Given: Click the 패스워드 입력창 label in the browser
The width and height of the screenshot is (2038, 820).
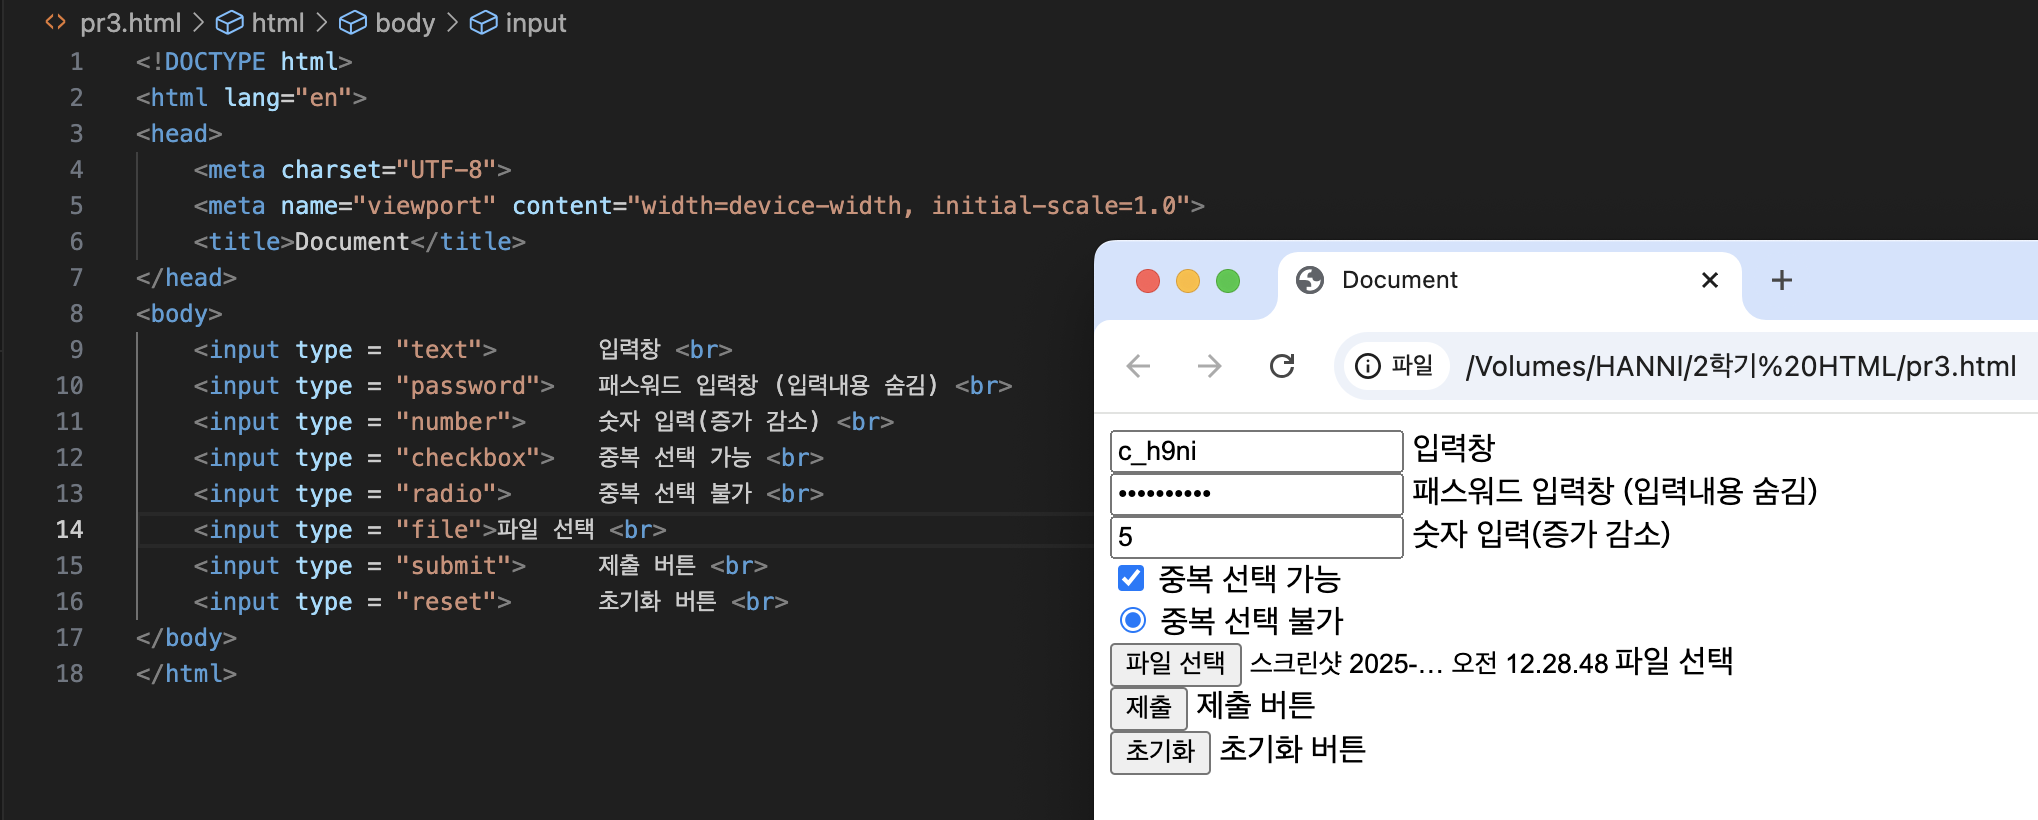Looking at the screenshot, I should click(x=1614, y=491).
